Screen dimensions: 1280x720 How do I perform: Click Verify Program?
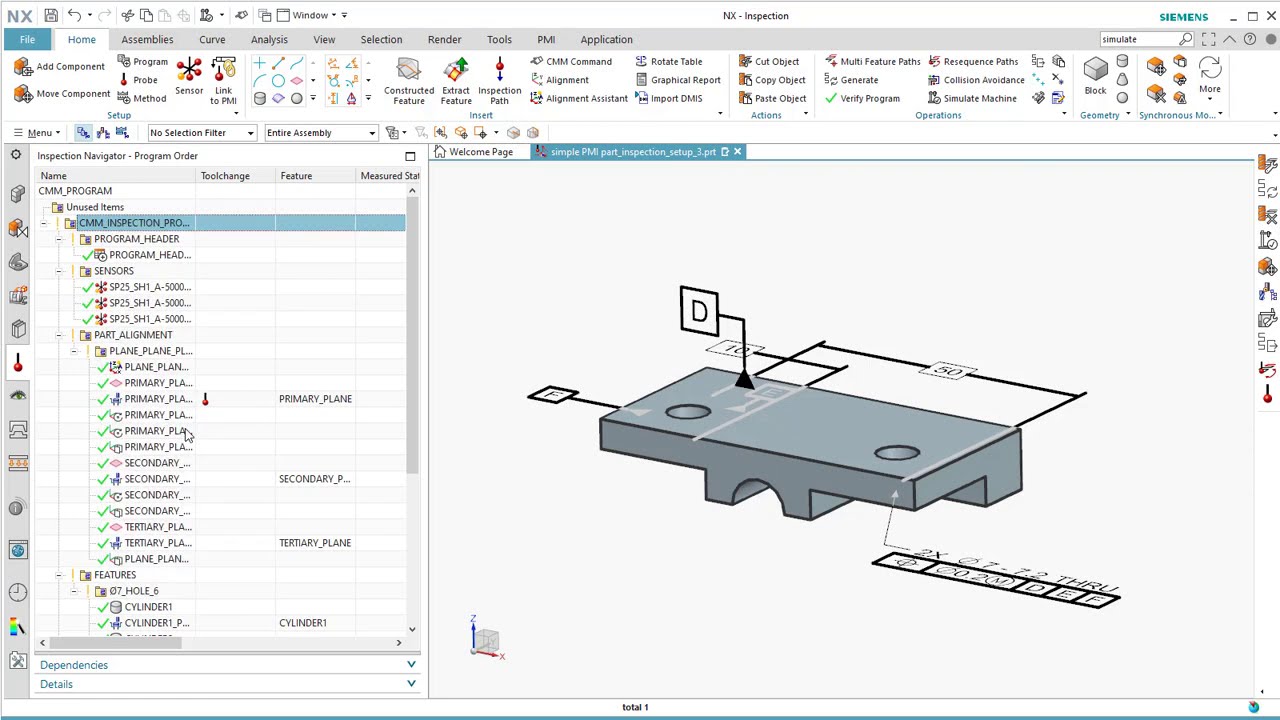tap(861, 98)
